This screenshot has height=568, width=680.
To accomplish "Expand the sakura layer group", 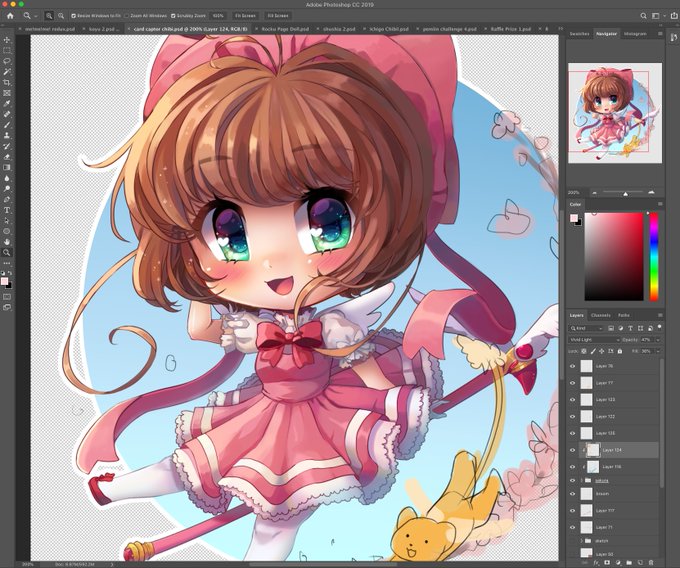I will (582, 480).
